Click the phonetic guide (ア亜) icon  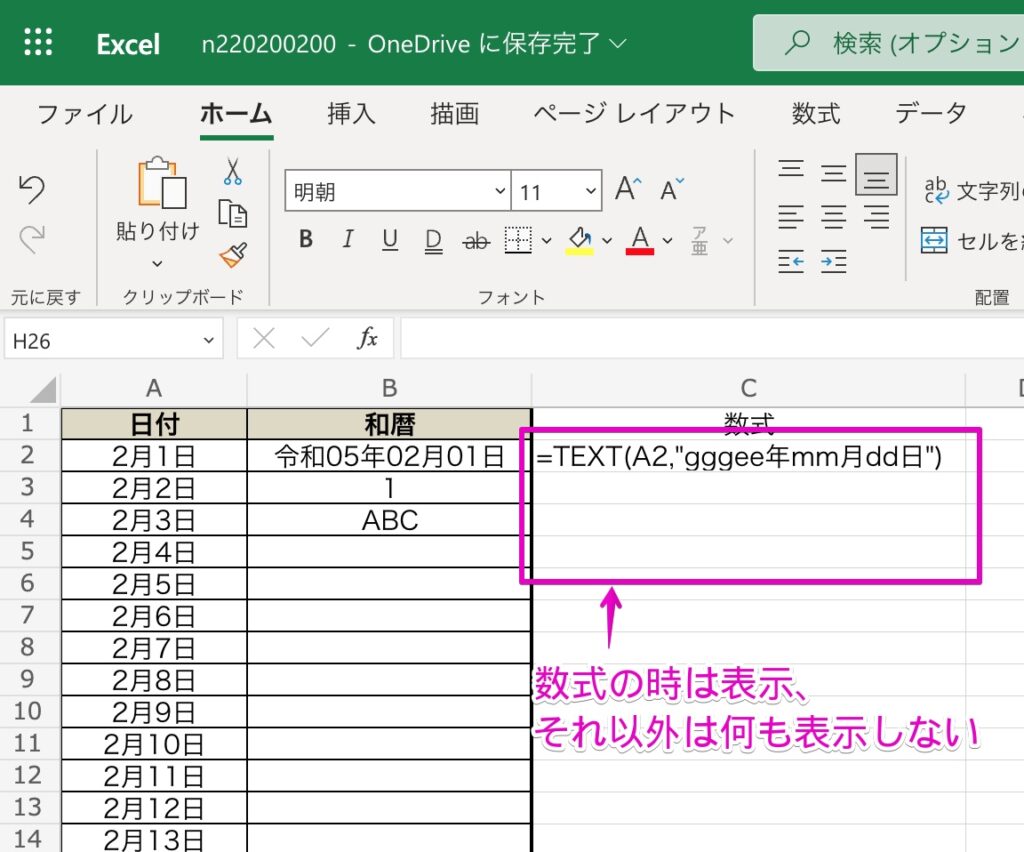click(699, 240)
